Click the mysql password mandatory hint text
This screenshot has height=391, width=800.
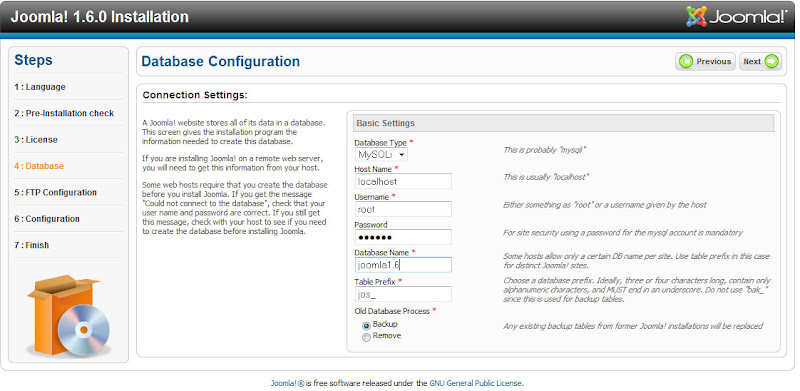622,233
